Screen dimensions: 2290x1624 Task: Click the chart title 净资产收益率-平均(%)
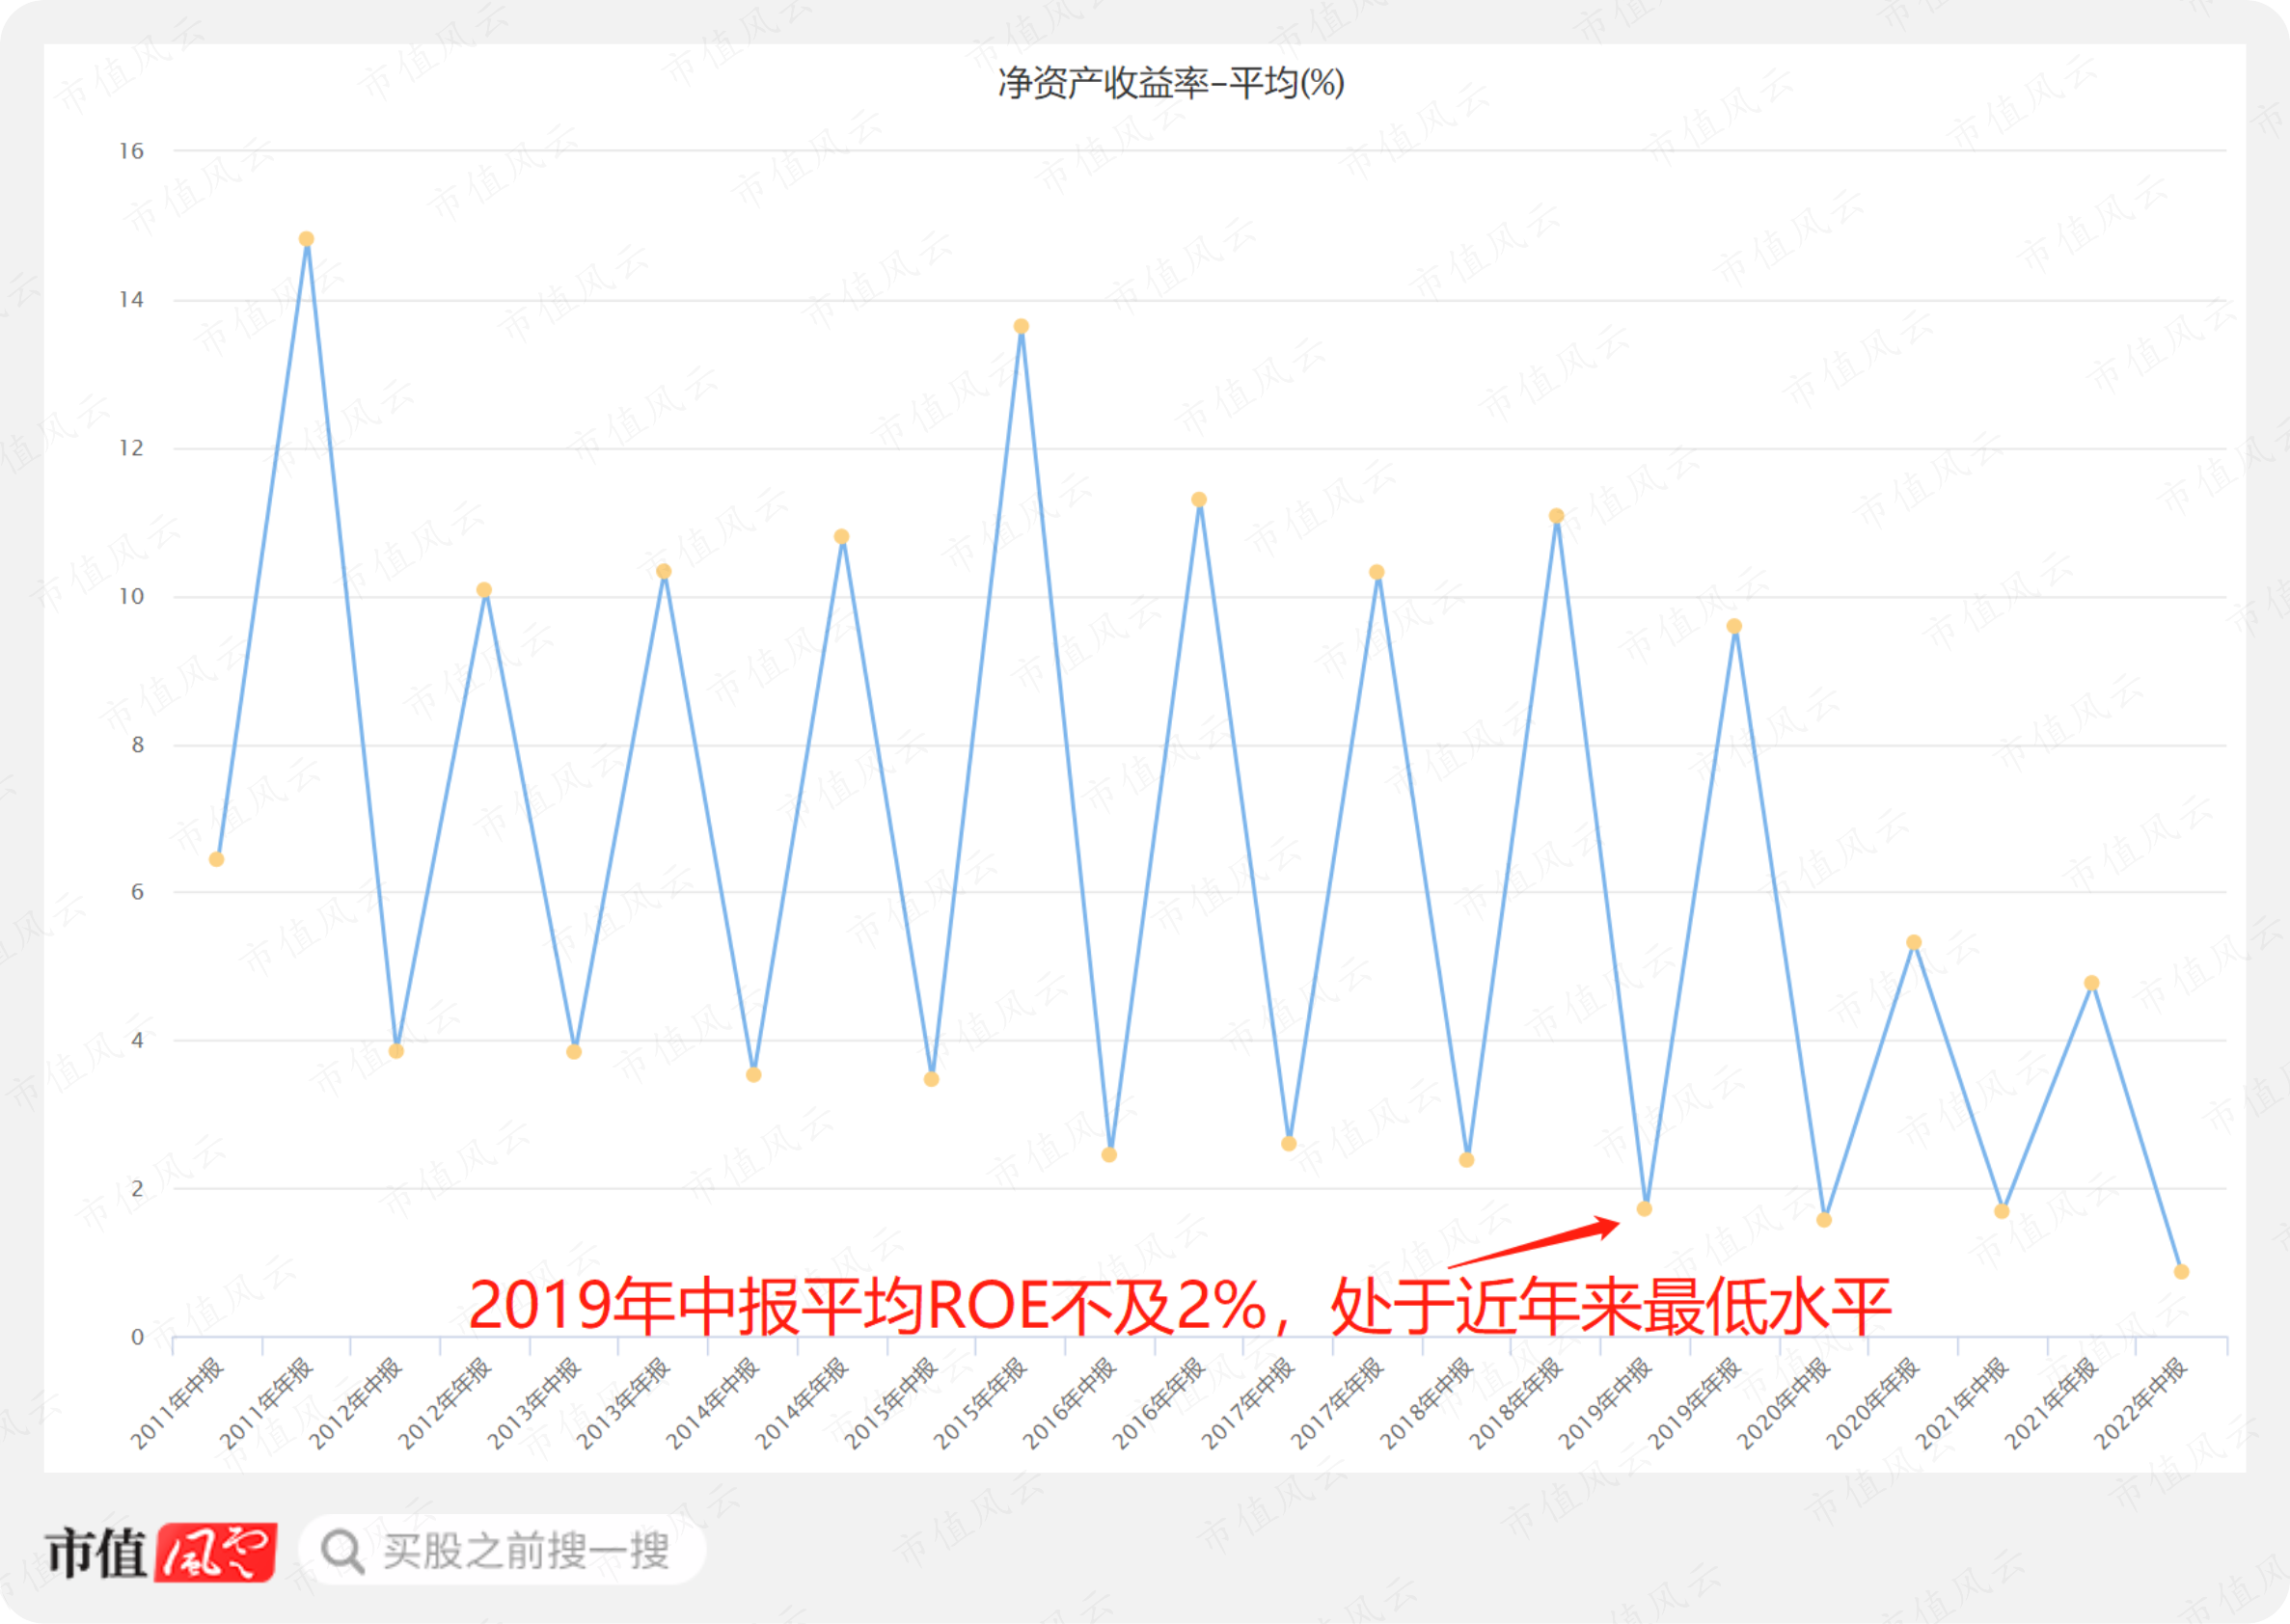coord(1171,82)
